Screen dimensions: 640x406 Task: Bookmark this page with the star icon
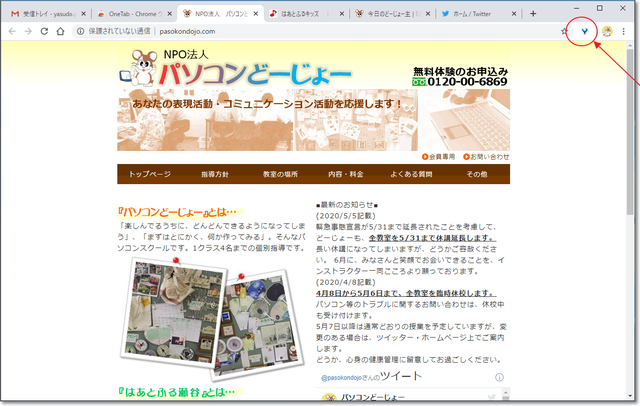[x=565, y=31]
